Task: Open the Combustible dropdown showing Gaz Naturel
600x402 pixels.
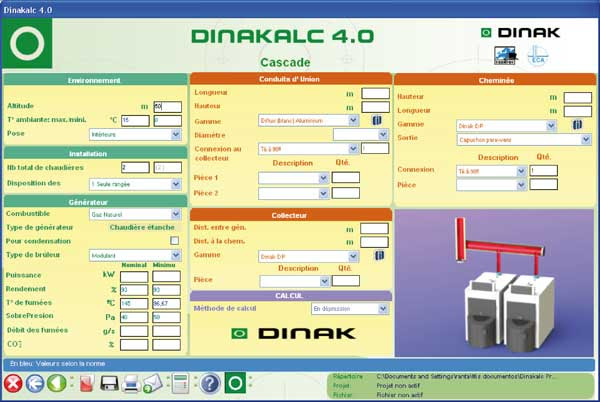Action: click(135, 214)
